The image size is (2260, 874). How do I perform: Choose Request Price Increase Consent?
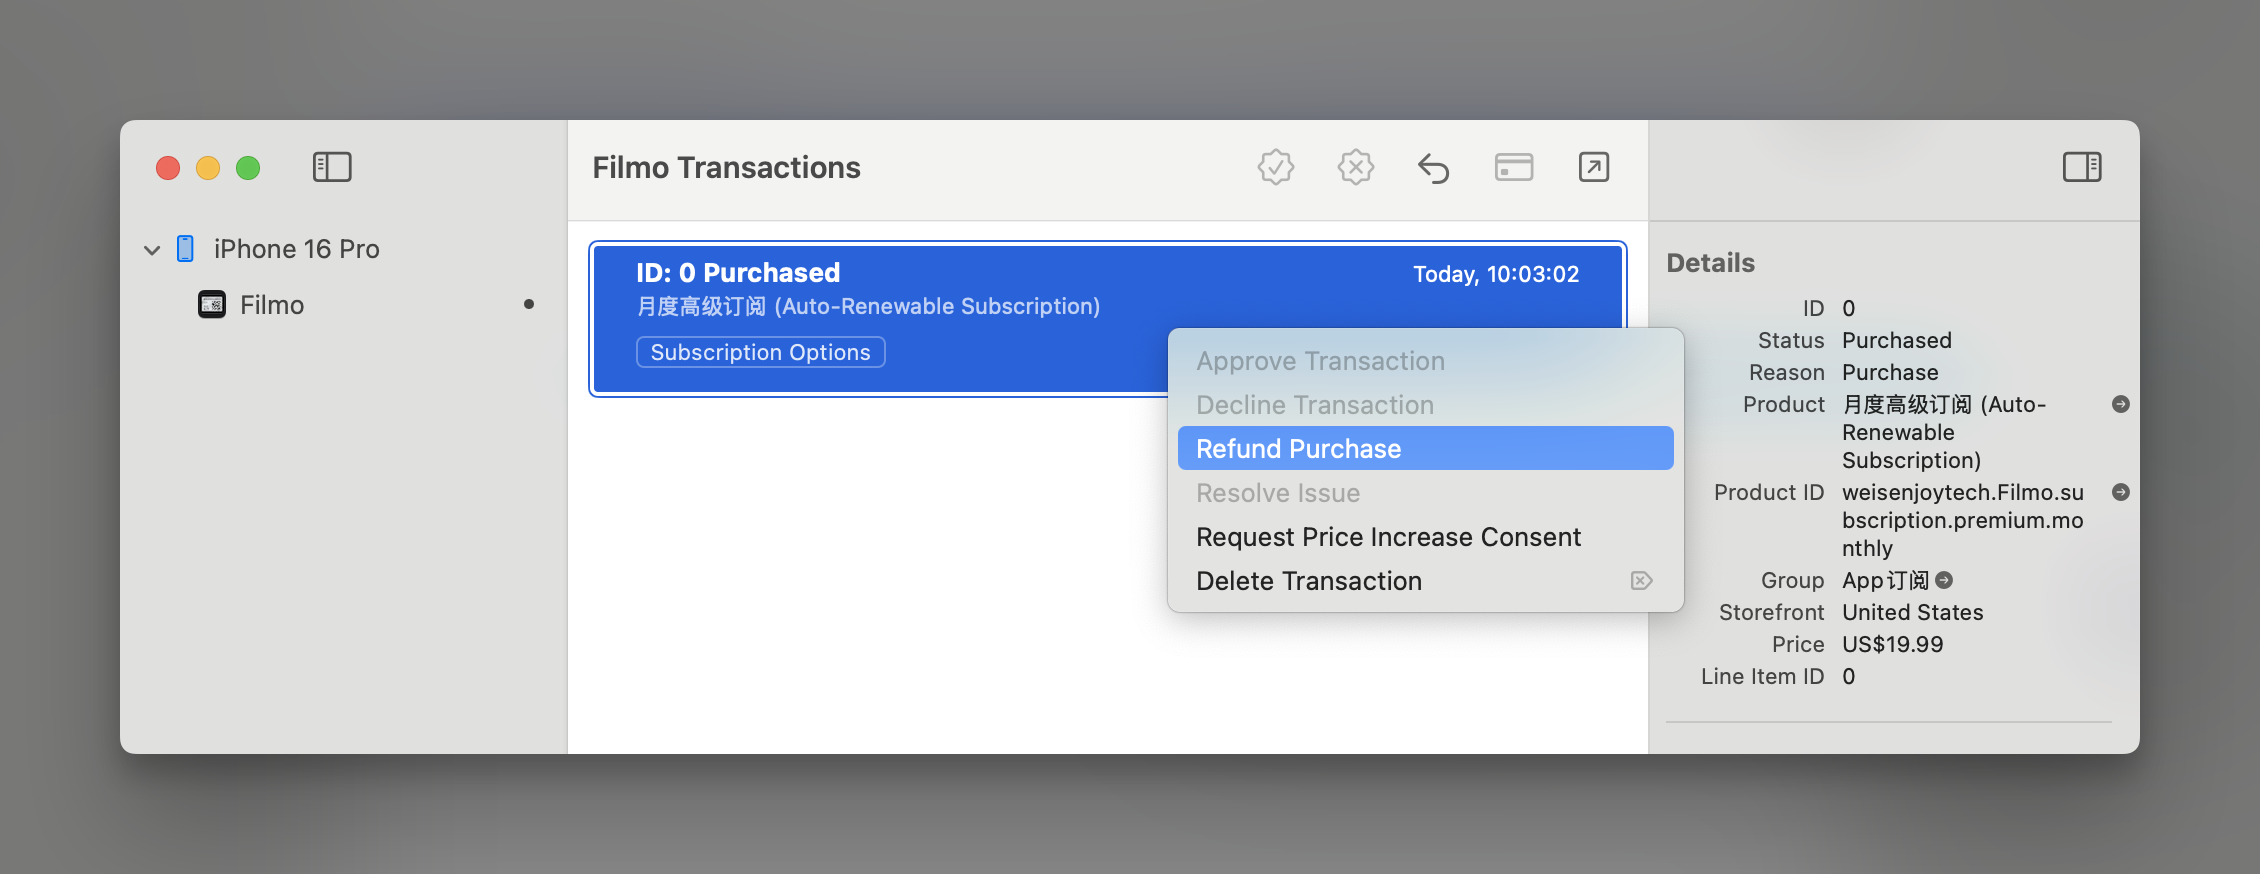(1388, 537)
